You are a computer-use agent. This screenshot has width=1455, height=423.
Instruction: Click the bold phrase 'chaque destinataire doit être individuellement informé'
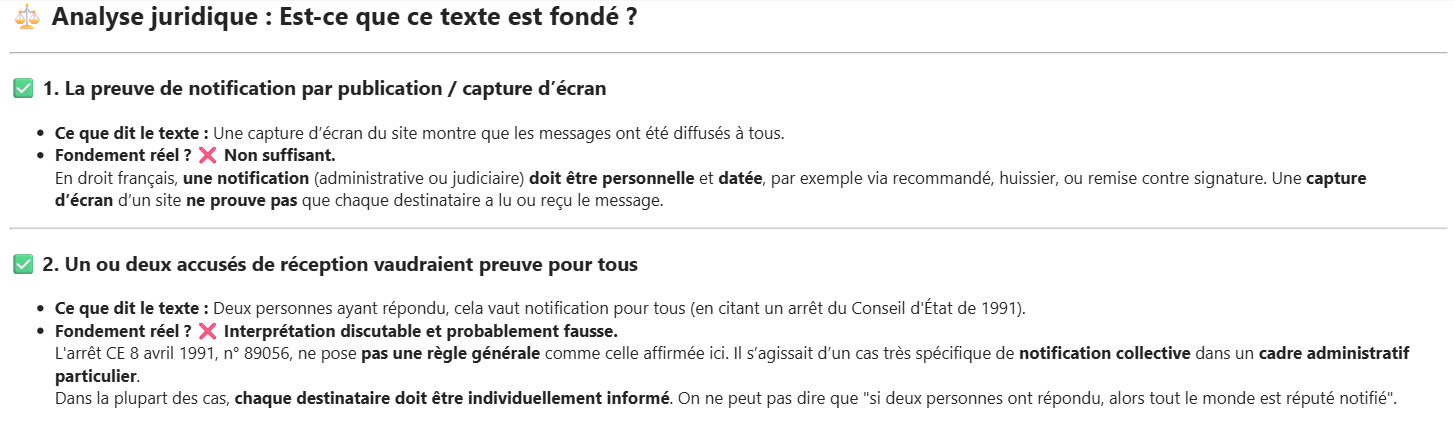(x=452, y=399)
